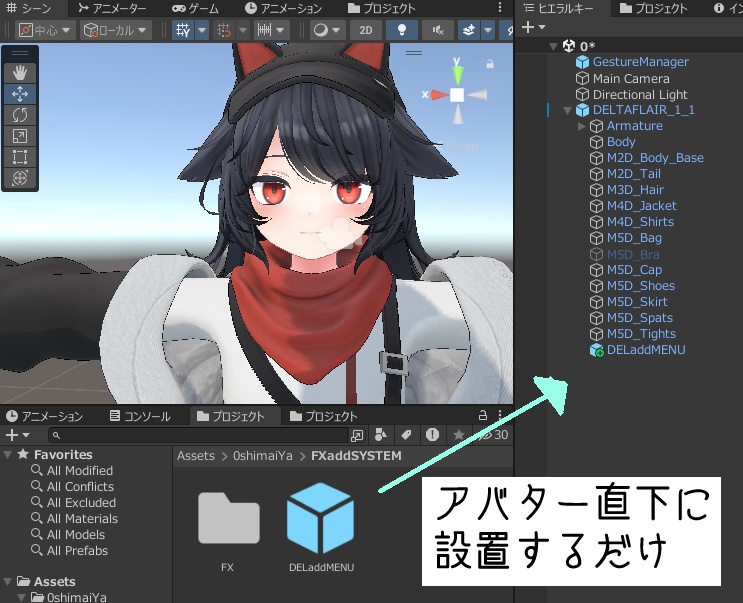
Task: Collapse the scene 0* root
Action: [553, 46]
